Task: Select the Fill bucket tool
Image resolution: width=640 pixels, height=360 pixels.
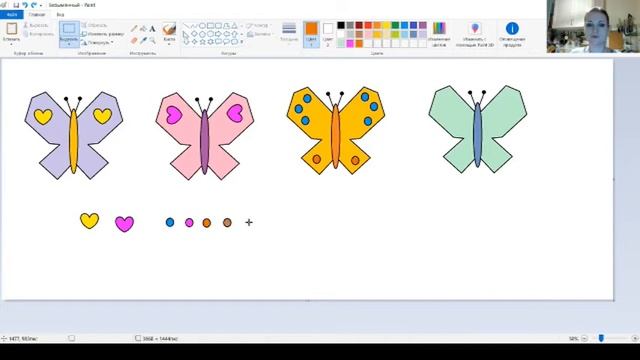Action: pyautogui.click(x=143, y=29)
